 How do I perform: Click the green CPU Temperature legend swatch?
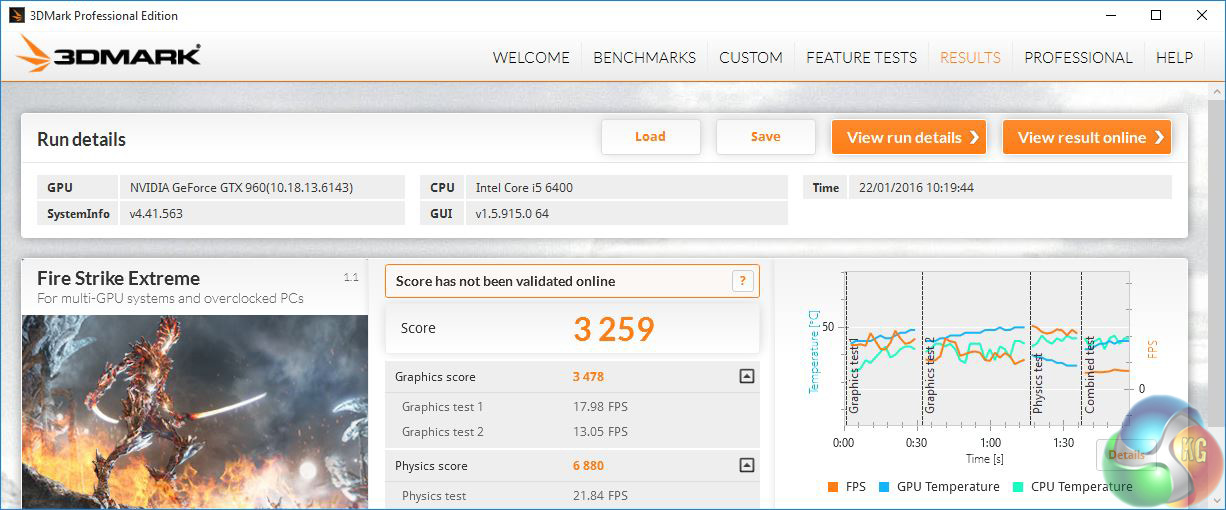tap(1017, 487)
